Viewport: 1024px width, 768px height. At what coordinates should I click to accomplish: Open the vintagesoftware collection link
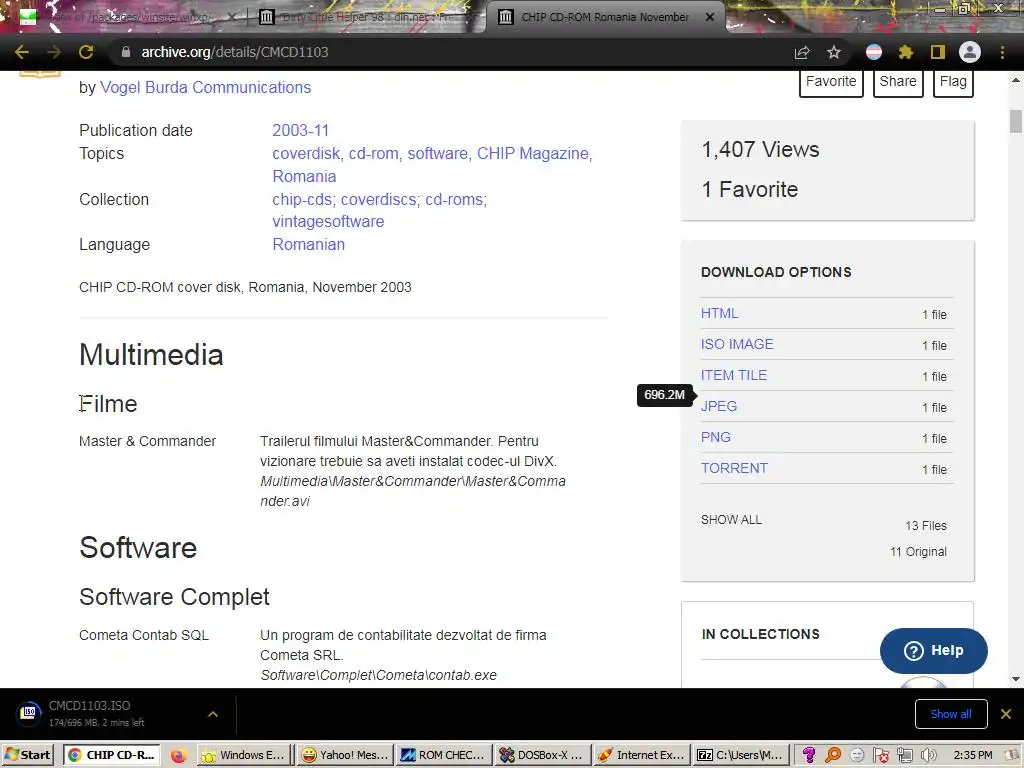[328, 221]
